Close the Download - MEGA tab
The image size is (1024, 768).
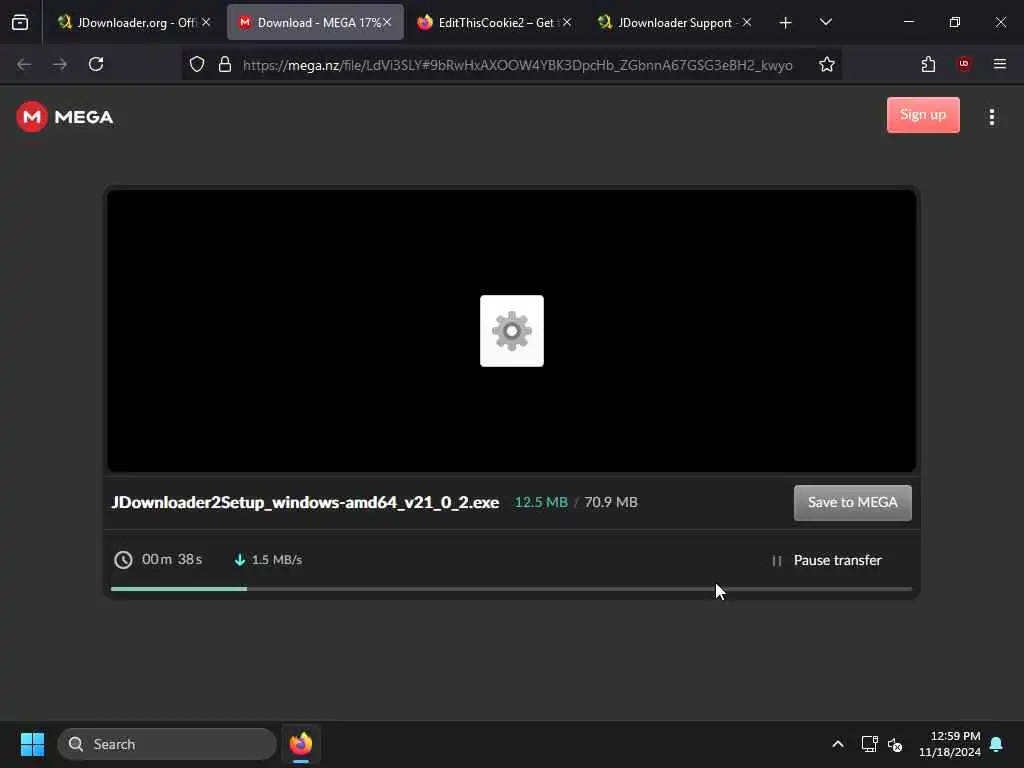click(x=387, y=22)
